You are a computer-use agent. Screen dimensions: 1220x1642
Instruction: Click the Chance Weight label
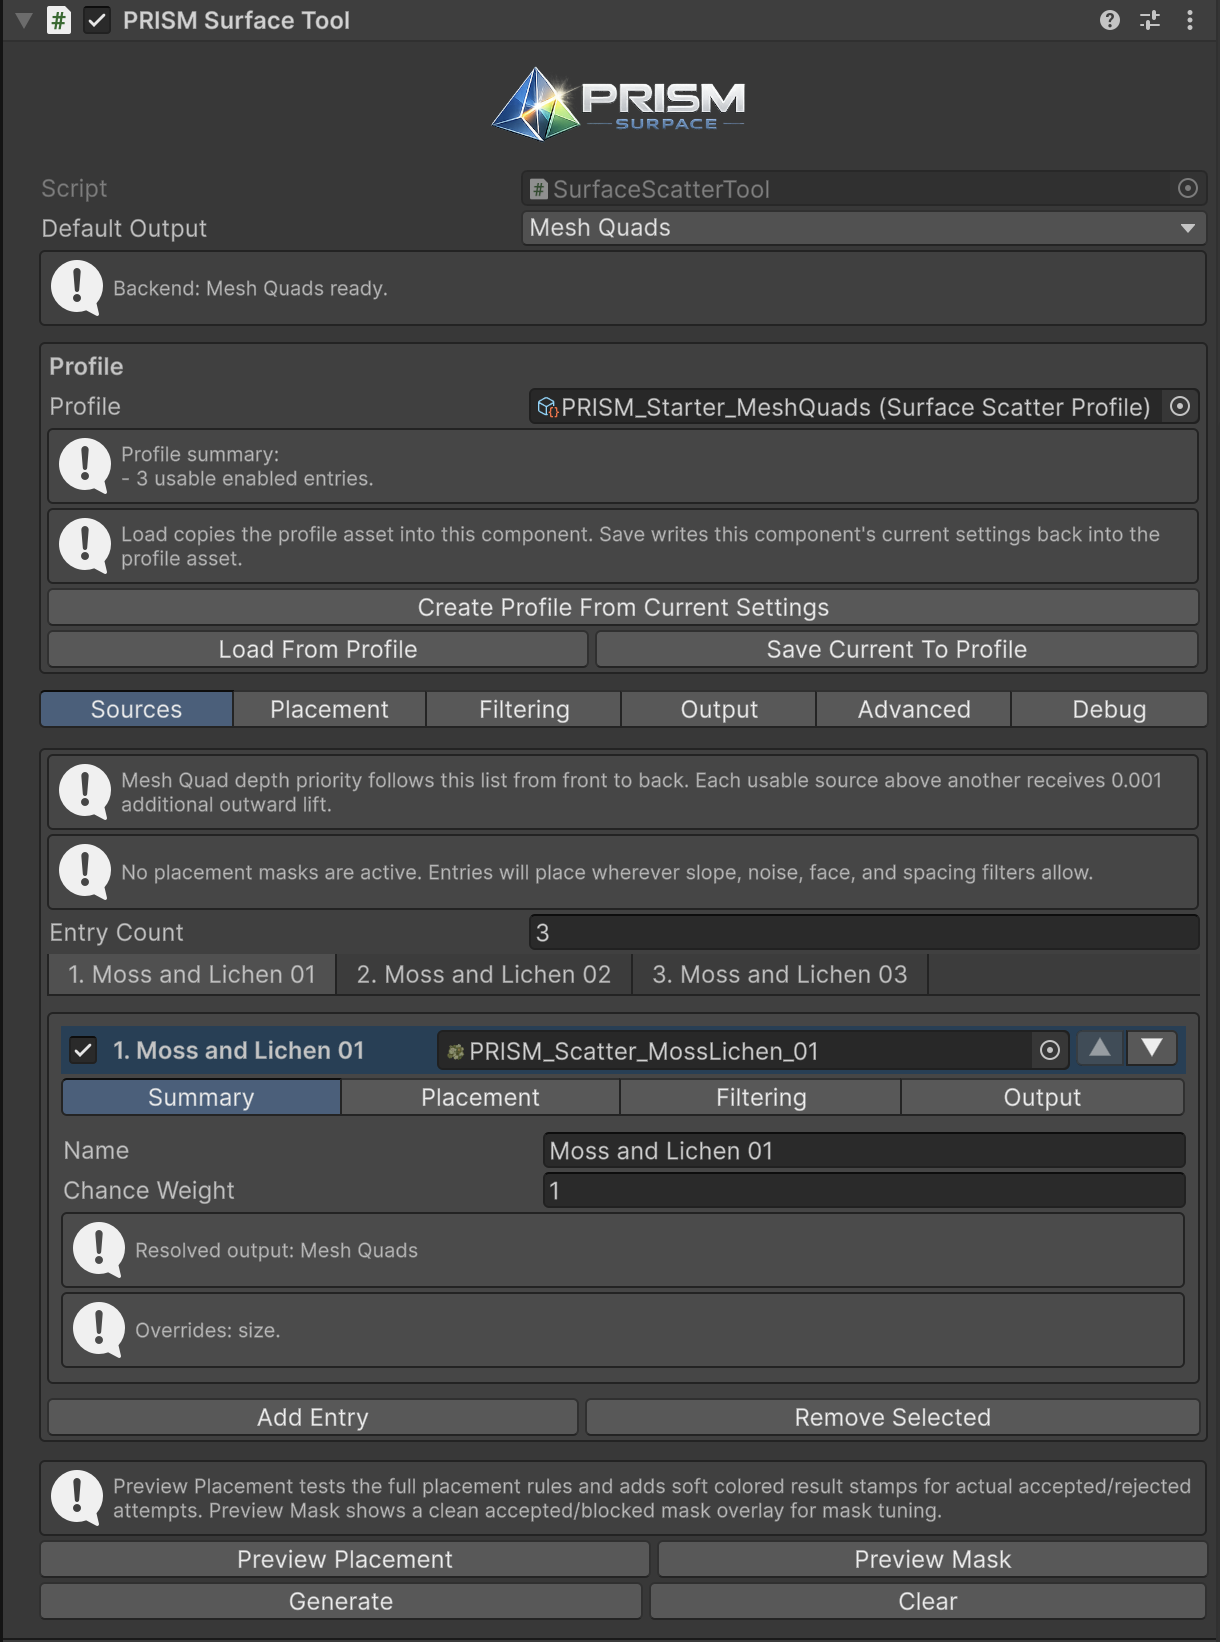[x=149, y=1190]
